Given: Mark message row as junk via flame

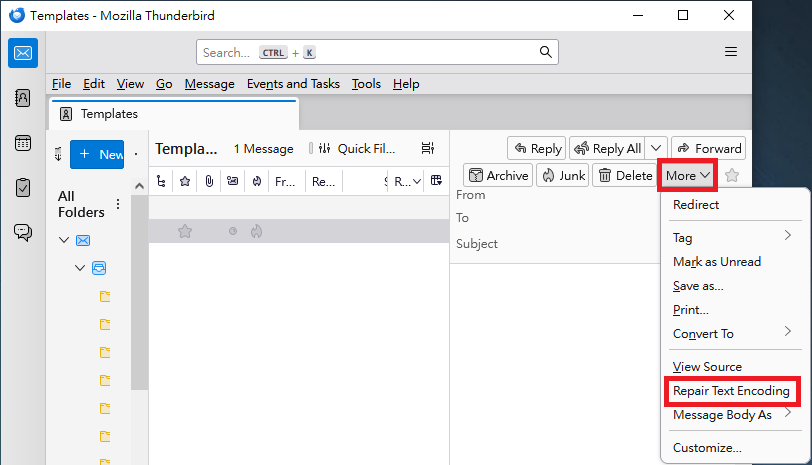Looking at the screenshot, I should click(256, 231).
